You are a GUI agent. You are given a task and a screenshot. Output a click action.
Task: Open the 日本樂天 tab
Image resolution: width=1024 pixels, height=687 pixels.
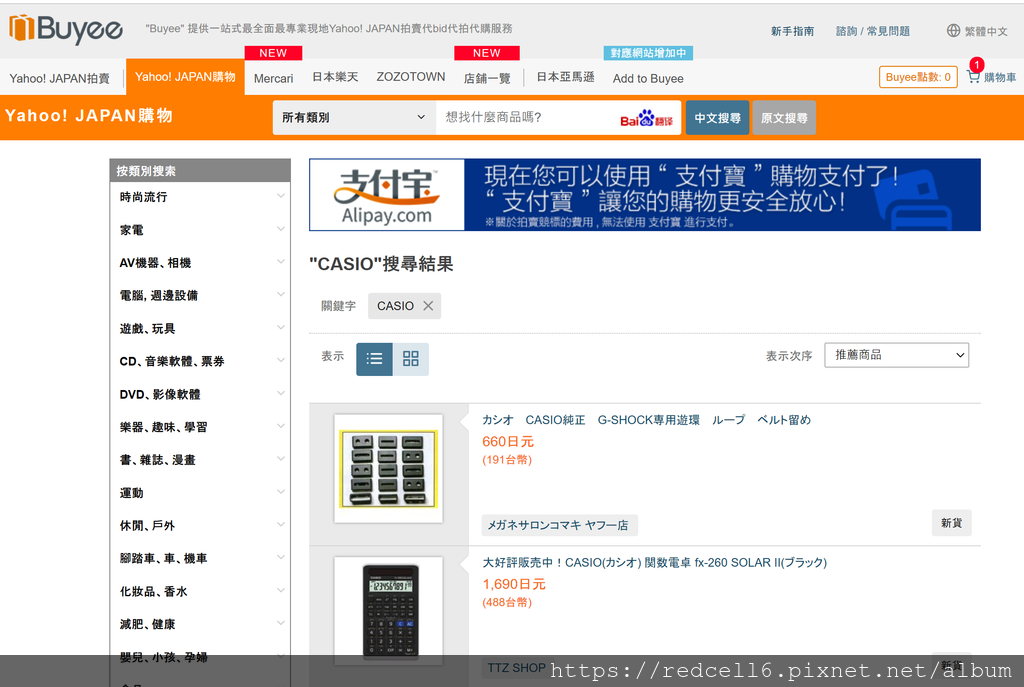tap(335, 77)
